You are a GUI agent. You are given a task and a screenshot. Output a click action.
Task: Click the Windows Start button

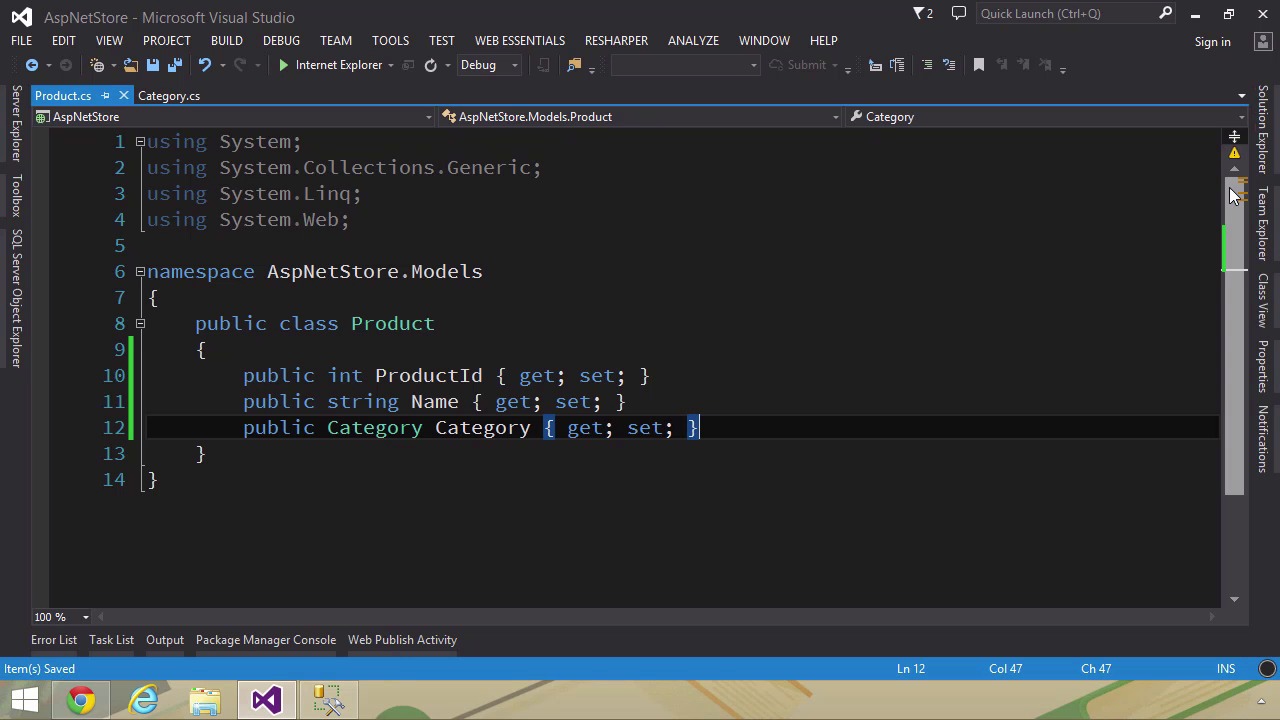[x=24, y=700]
